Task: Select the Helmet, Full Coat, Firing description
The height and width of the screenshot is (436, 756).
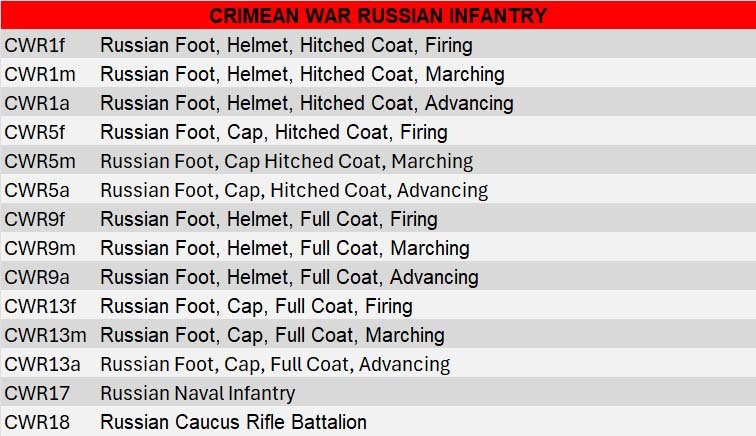Action: click(x=270, y=219)
